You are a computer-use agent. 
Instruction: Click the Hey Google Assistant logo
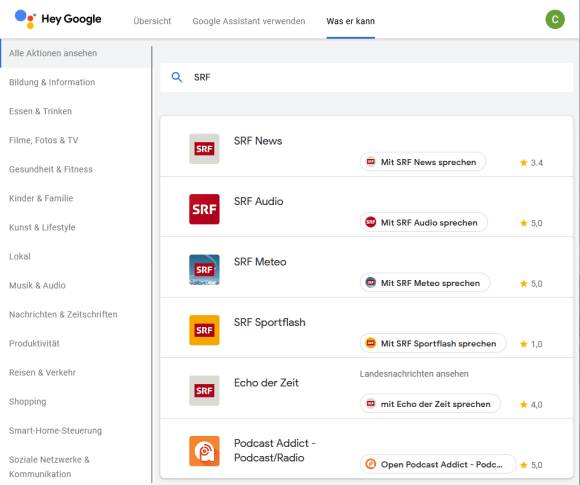click(58, 19)
